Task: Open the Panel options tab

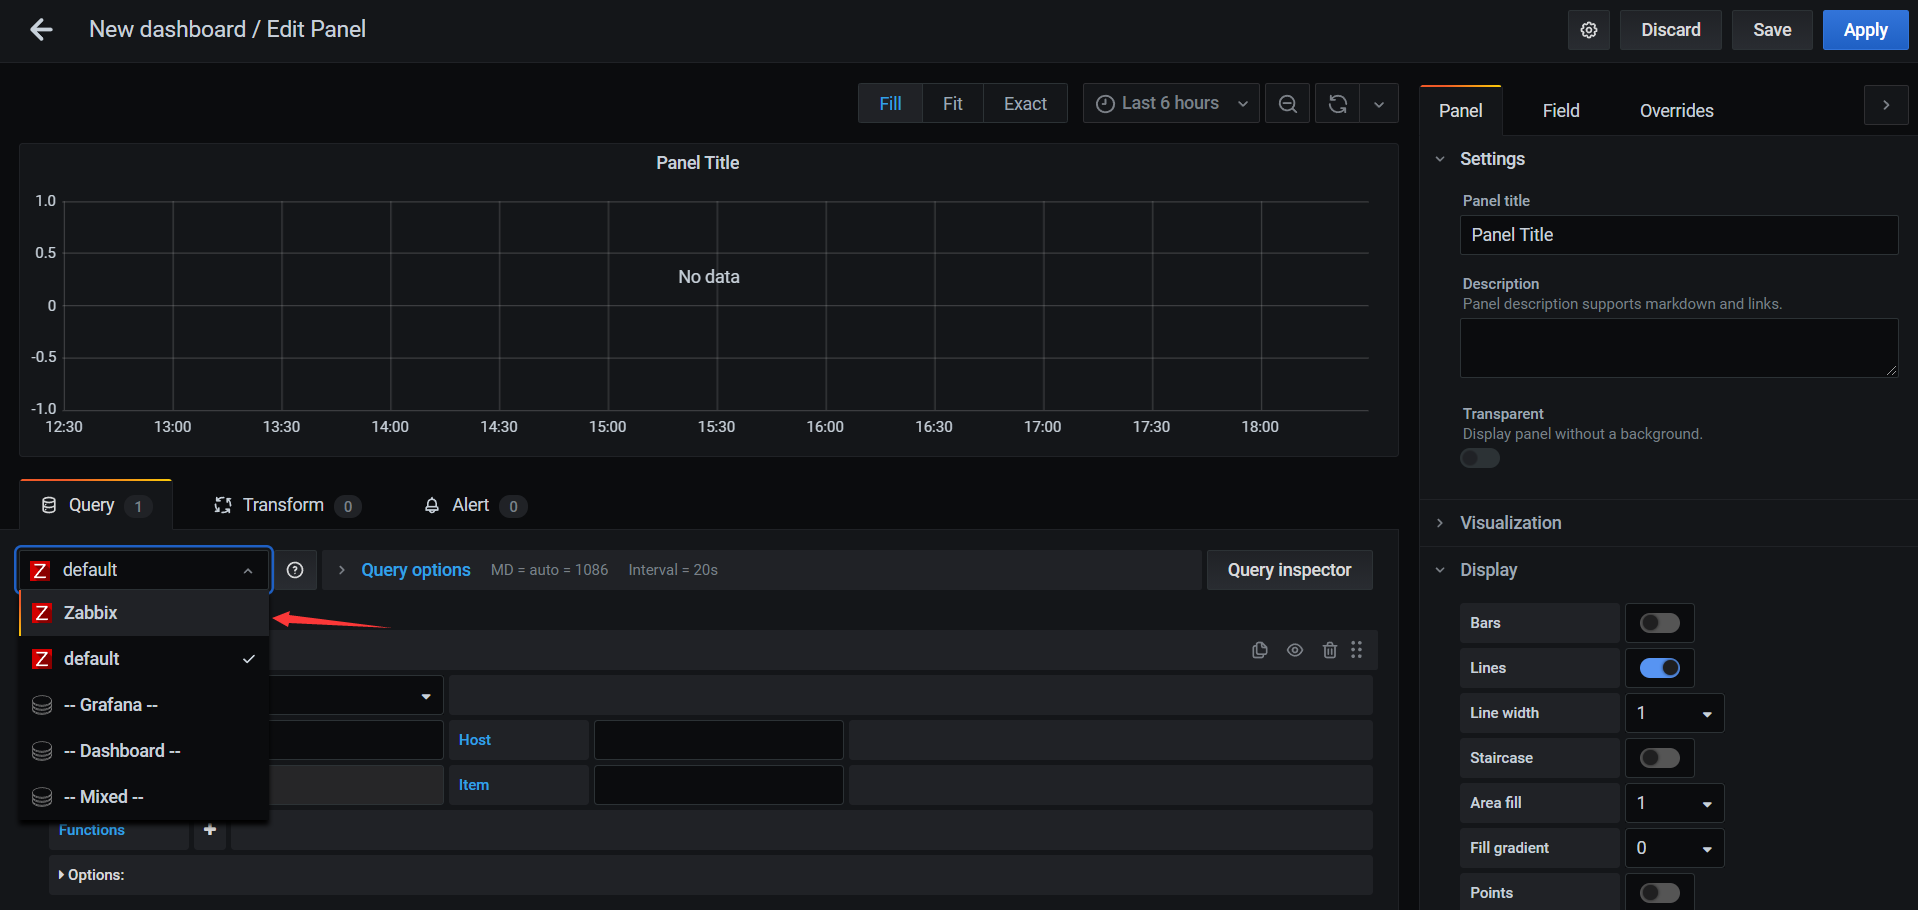Action: click(x=1460, y=111)
